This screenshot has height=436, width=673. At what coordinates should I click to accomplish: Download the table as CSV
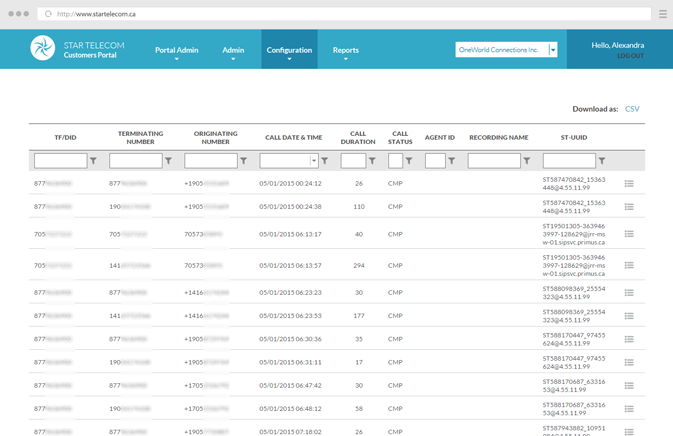632,109
